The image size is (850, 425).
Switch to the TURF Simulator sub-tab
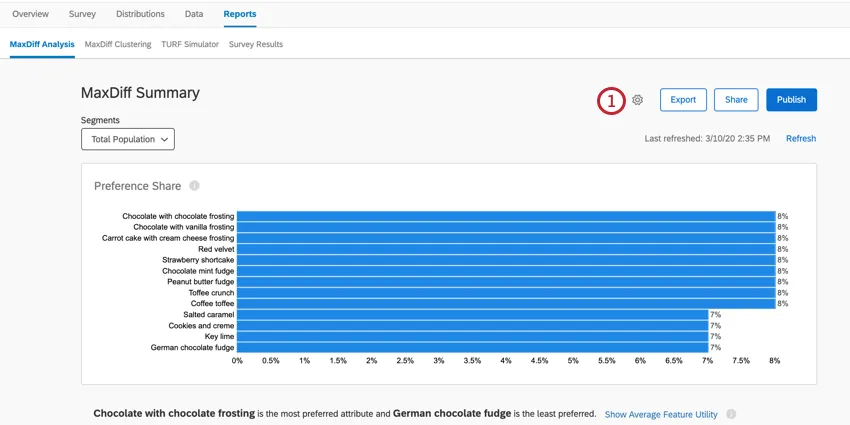pos(190,44)
